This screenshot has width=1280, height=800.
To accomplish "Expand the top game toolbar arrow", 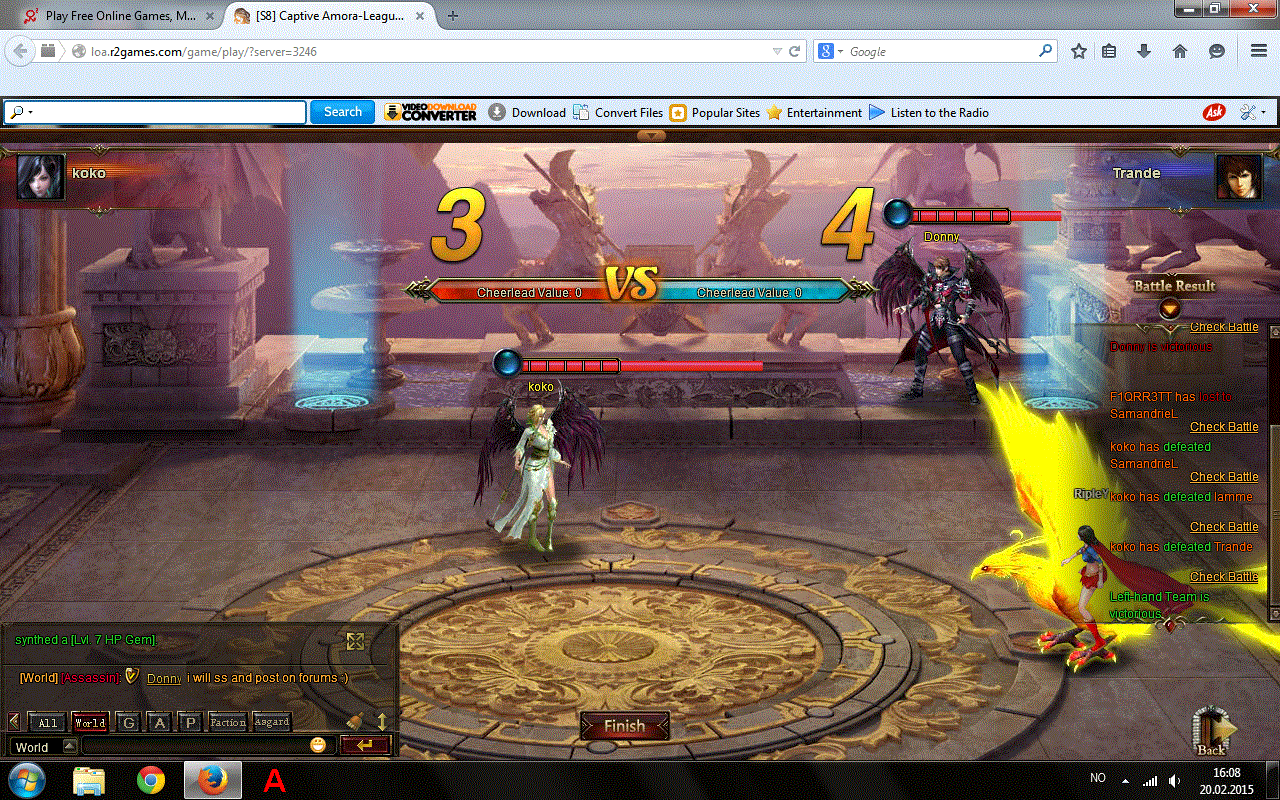I will [x=651, y=135].
